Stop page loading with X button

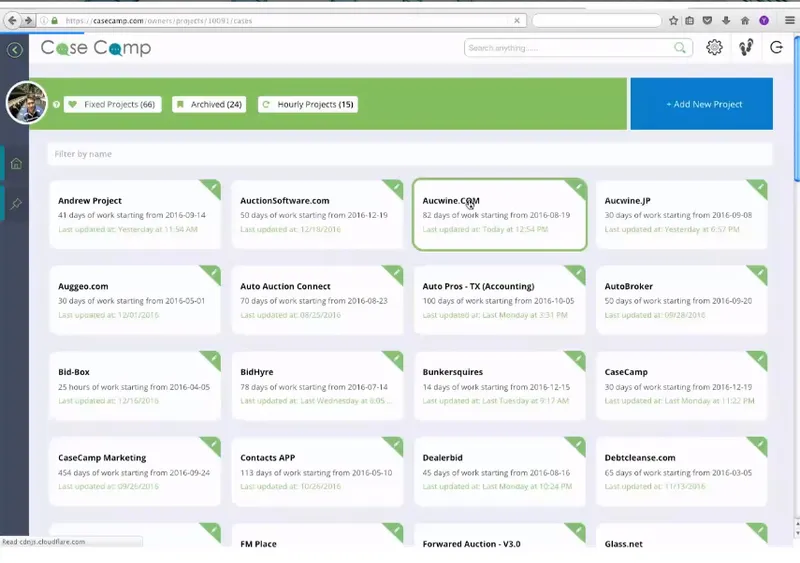[x=517, y=20]
